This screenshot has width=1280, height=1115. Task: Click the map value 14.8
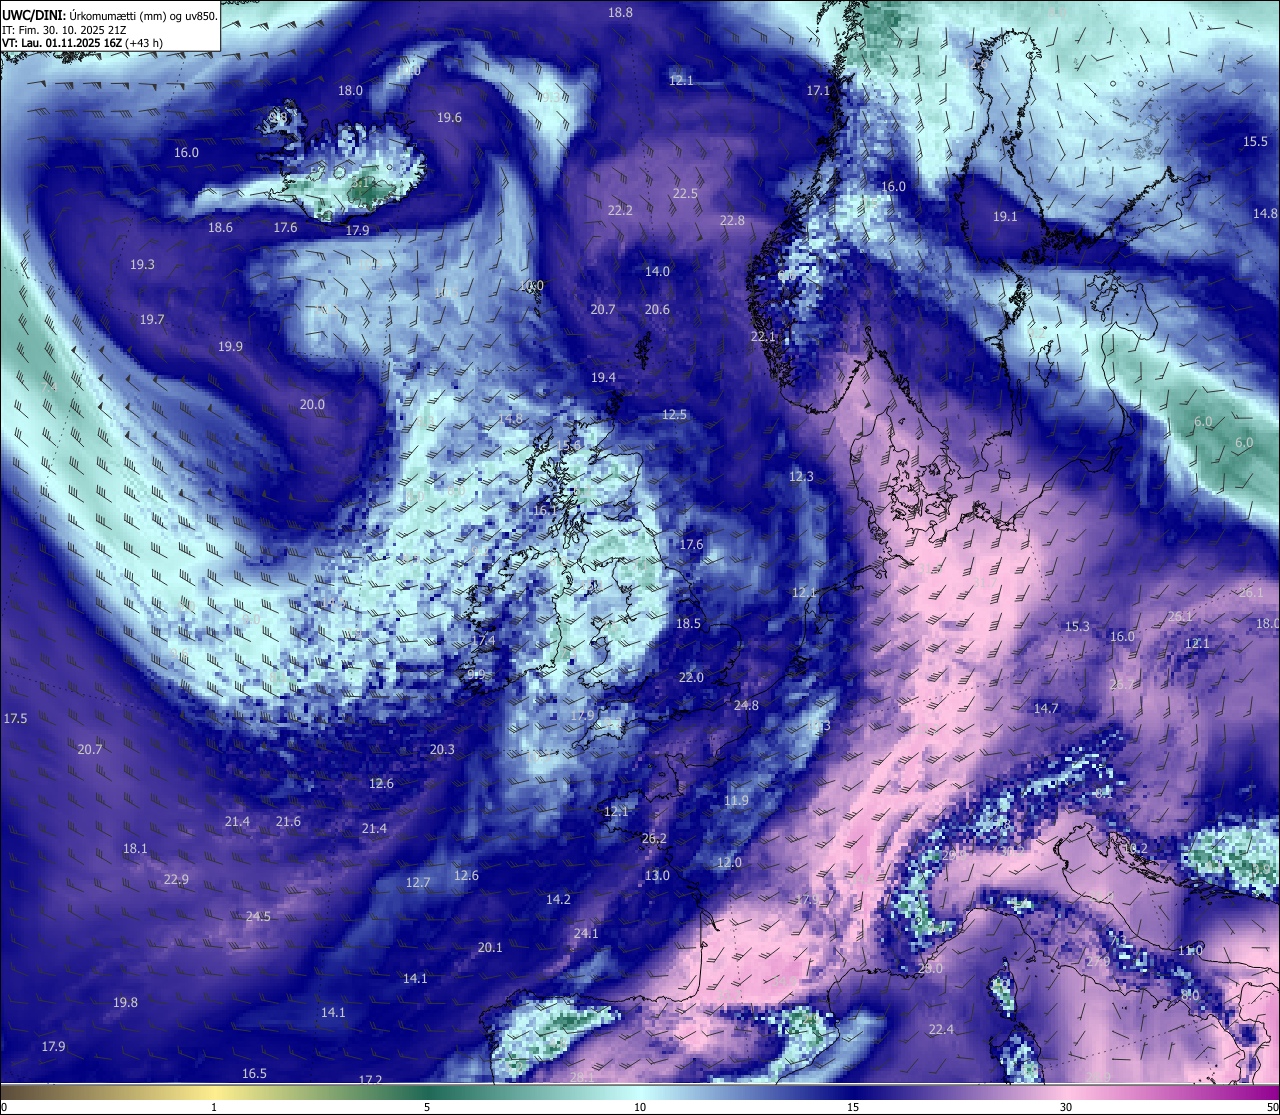click(x=1265, y=213)
